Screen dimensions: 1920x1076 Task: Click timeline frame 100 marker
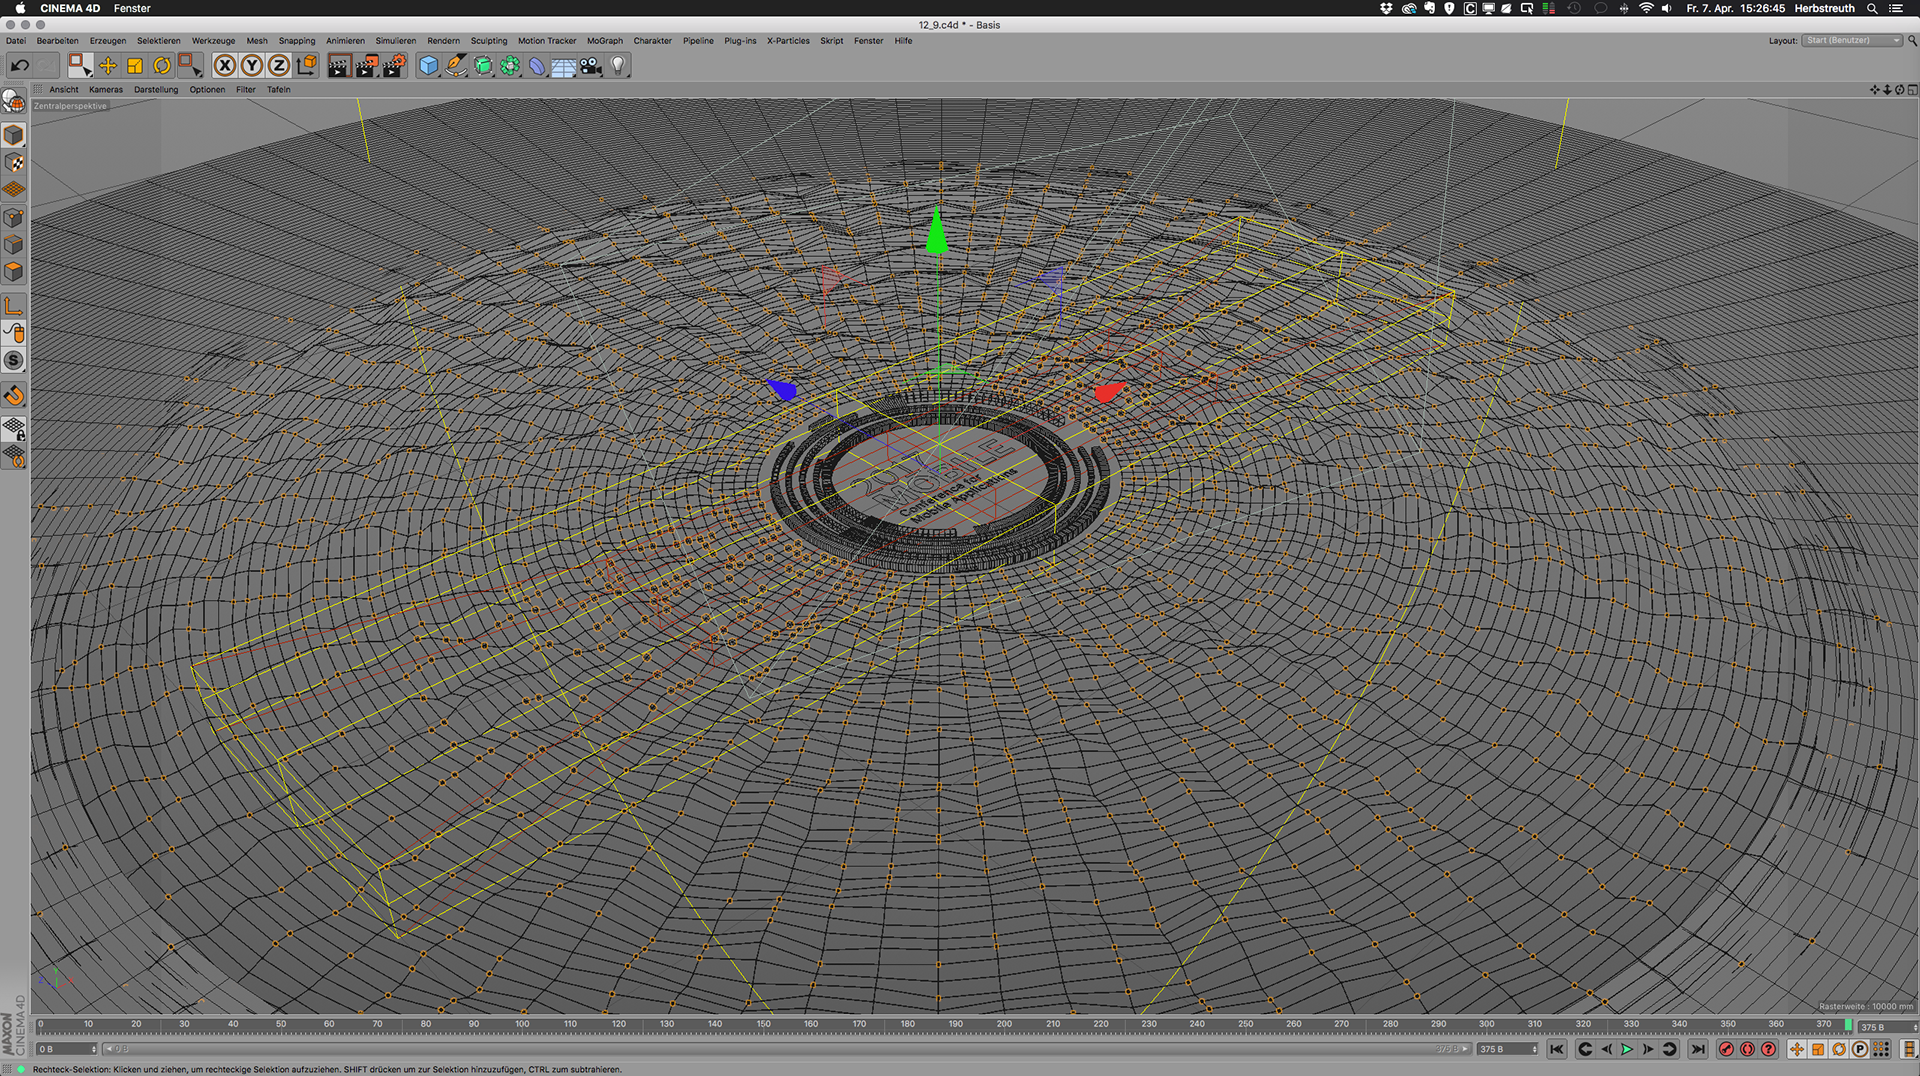(522, 1025)
